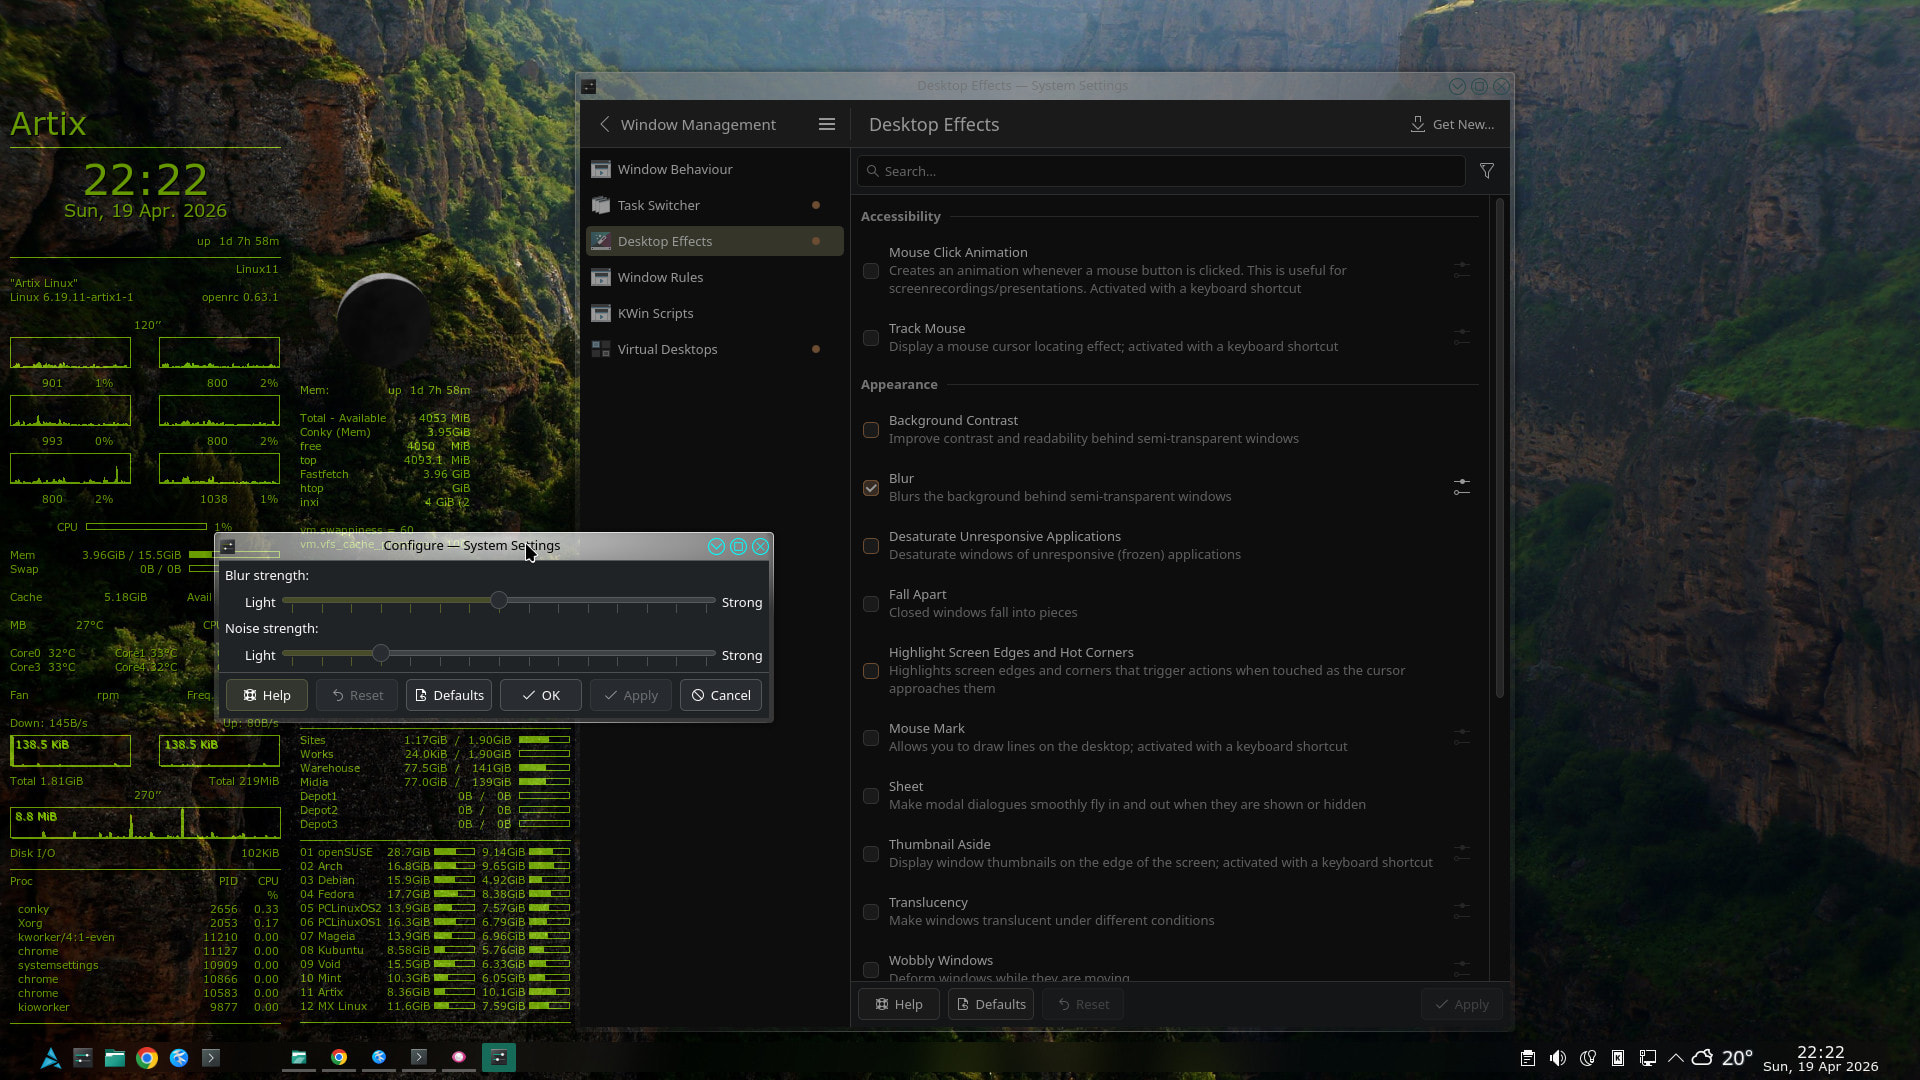Click the volume icon in system tray
Image resolution: width=1920 pixels, height=1080 pixels.
coord(1557,1058)
